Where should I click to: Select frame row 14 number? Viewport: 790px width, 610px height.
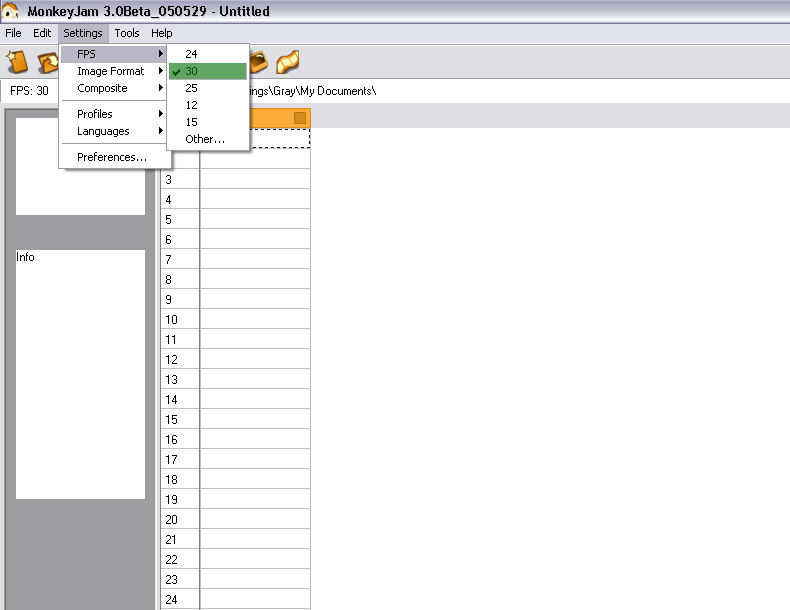coord(180,399)
